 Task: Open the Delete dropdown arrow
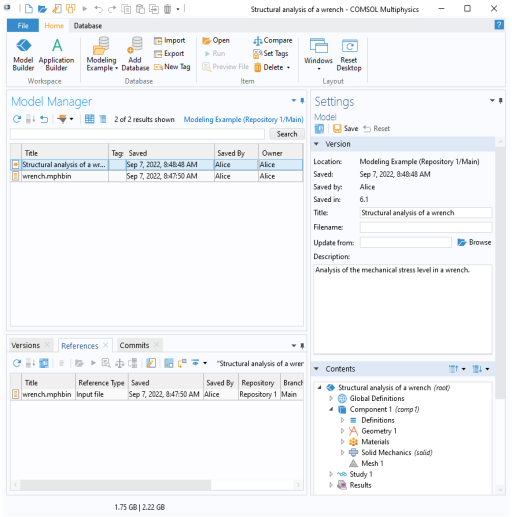pos(288,68)
